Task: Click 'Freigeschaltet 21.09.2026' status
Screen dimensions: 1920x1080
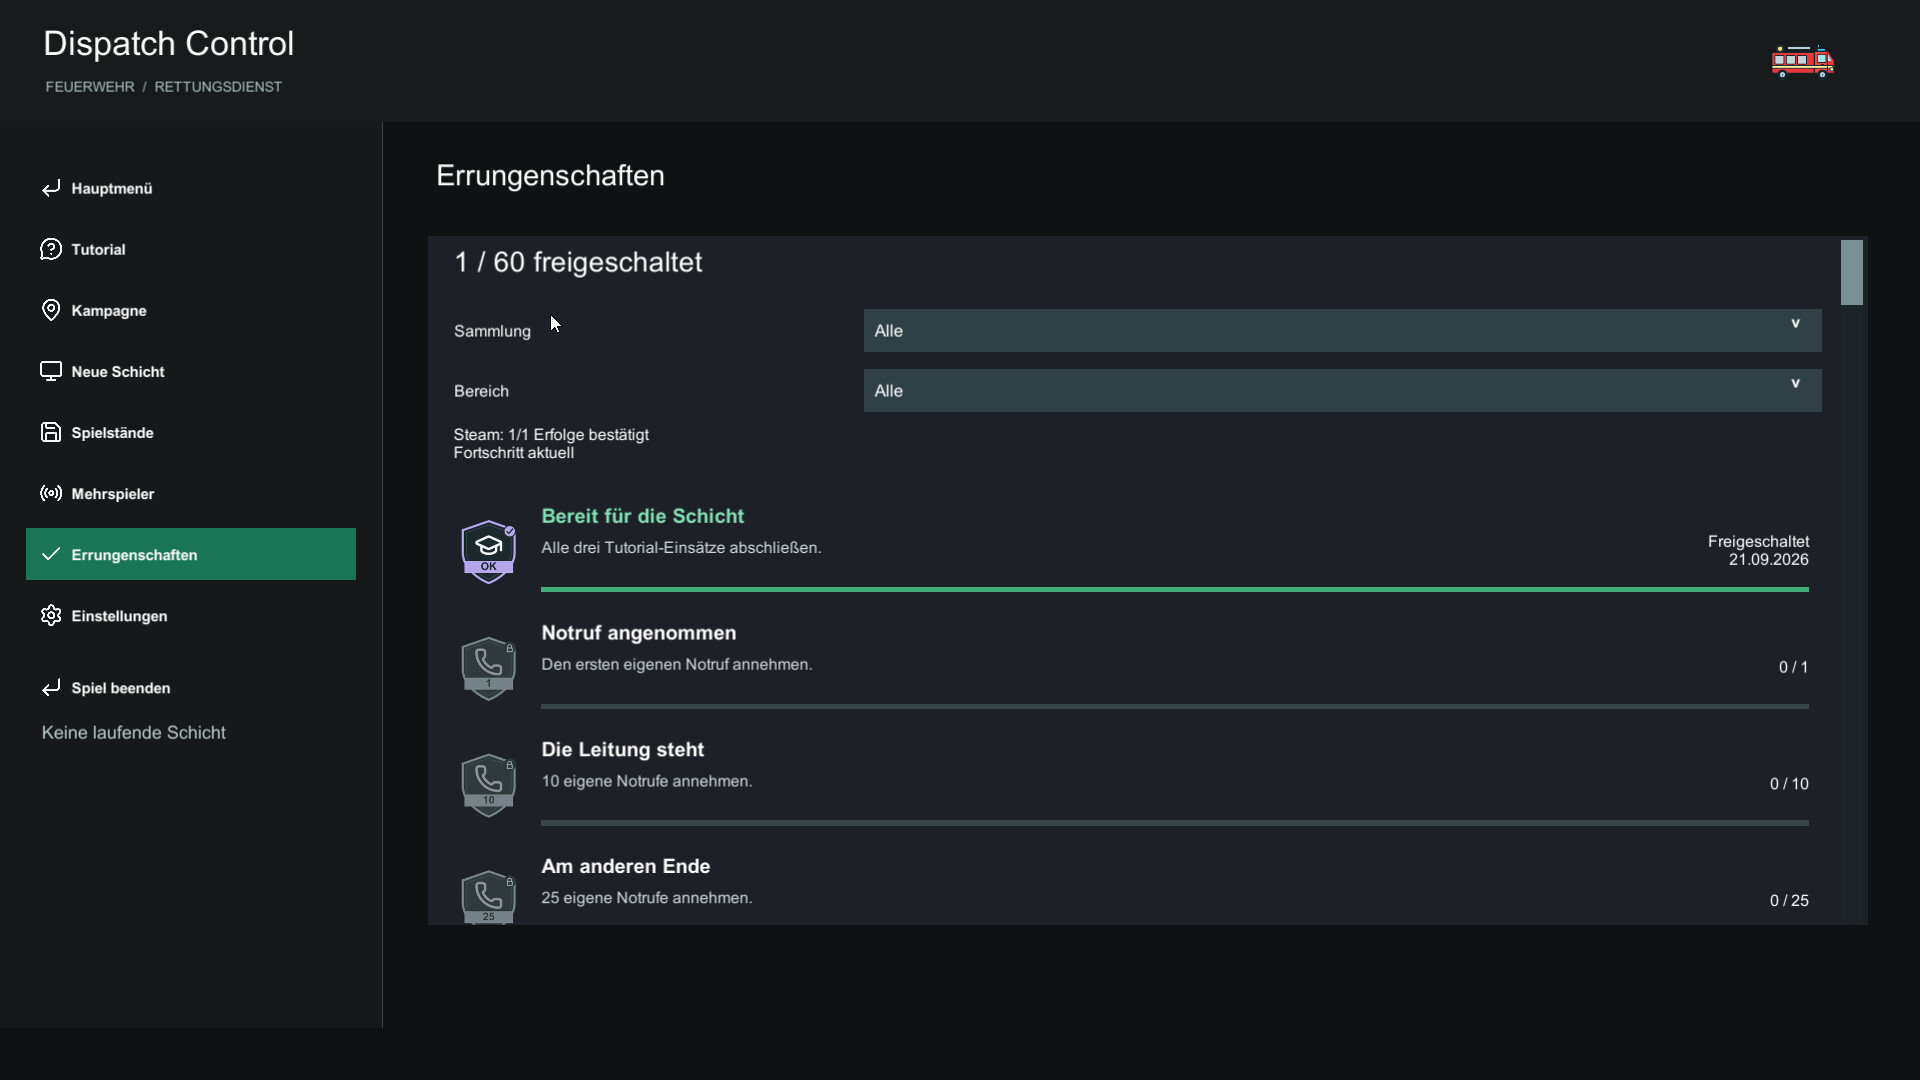Action: pos(1758,551)
